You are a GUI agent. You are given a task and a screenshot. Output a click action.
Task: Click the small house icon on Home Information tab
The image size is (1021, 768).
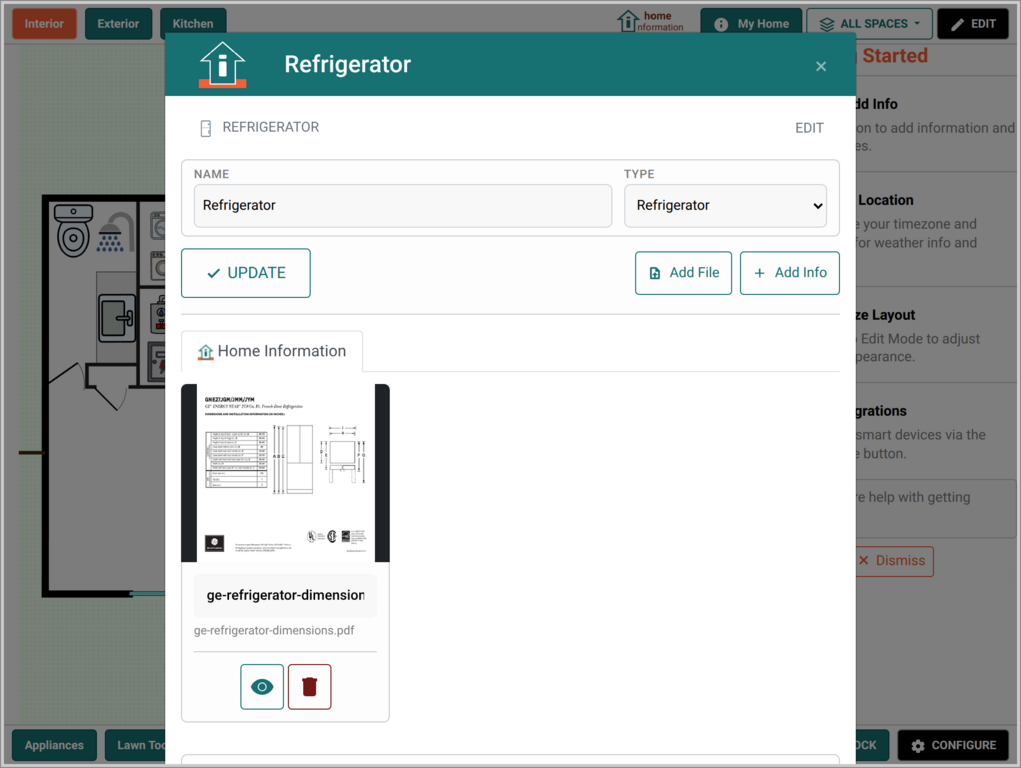206,352
